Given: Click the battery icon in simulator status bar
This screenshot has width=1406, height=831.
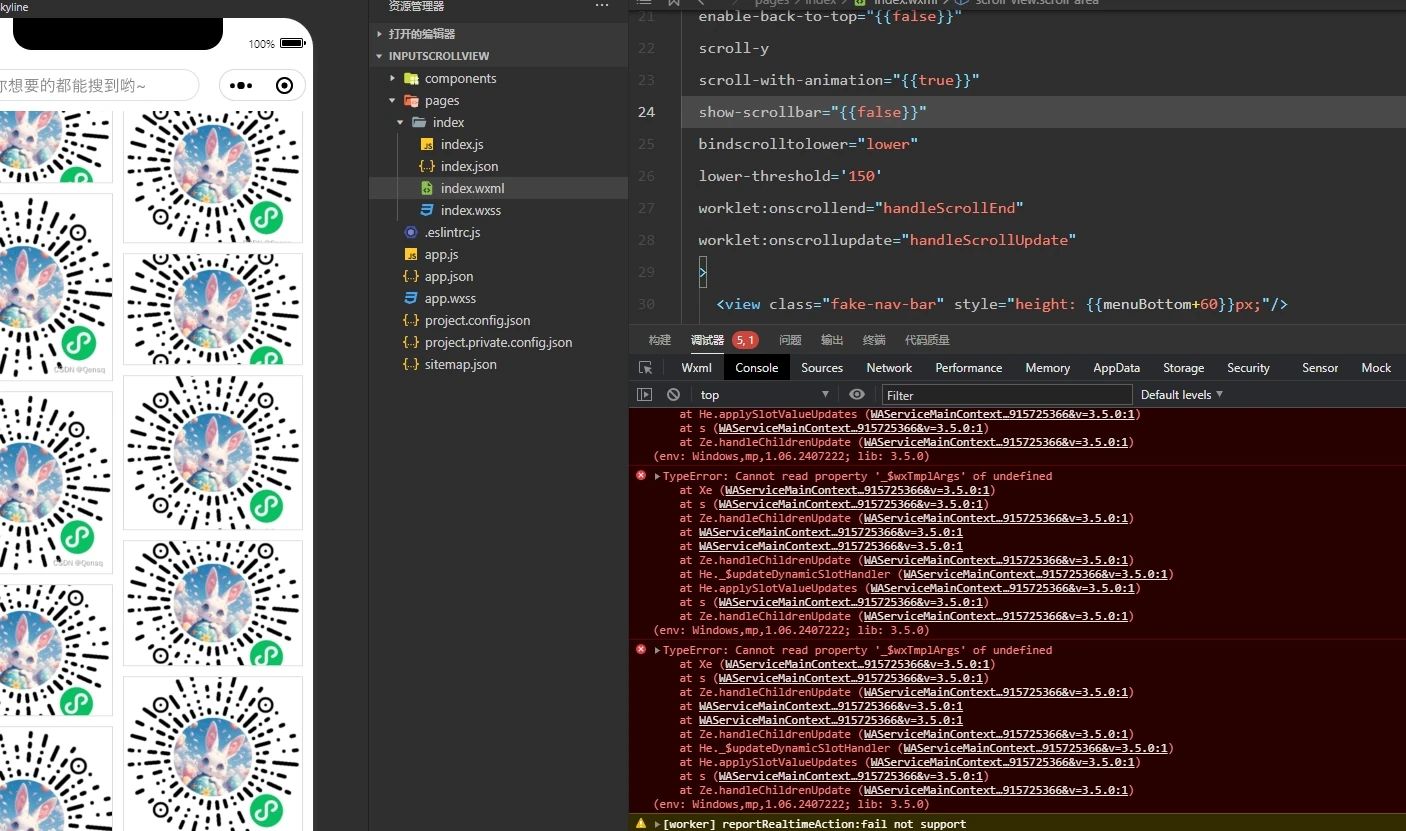Looking at the screenshot, I should pos(293,44).
